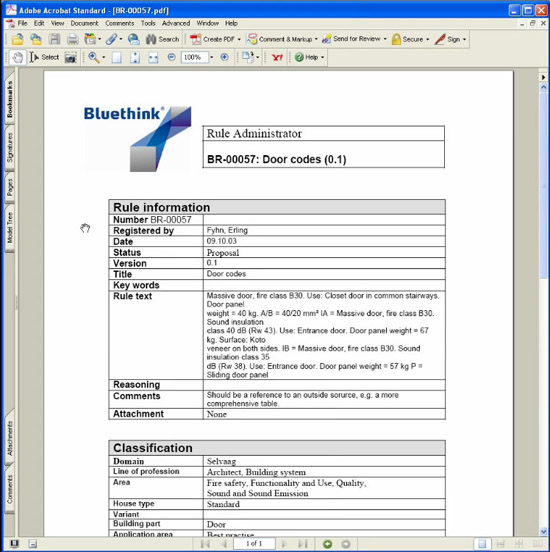Select the Hand tool
This screenshot has height=552, width=550.
pyautogui.click(x=18, y=57)
